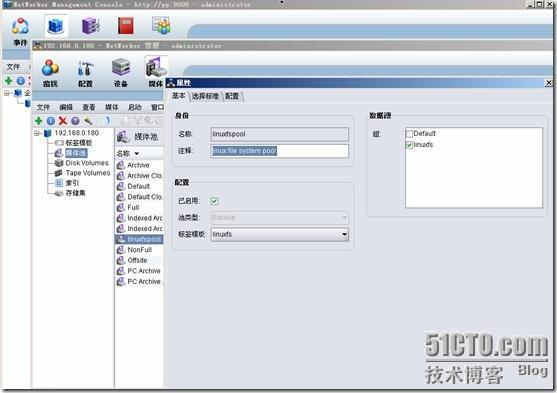Open 文件 menu in console window
Viewport: 557px width, 393px height.
[13, 66]
